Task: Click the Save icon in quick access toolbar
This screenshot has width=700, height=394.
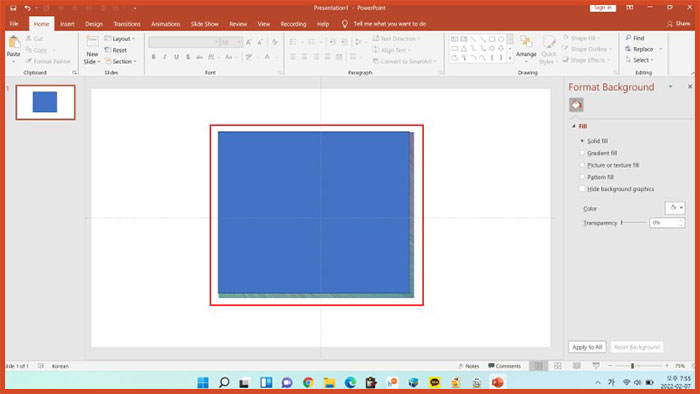Action: click(x=13, y=8)
